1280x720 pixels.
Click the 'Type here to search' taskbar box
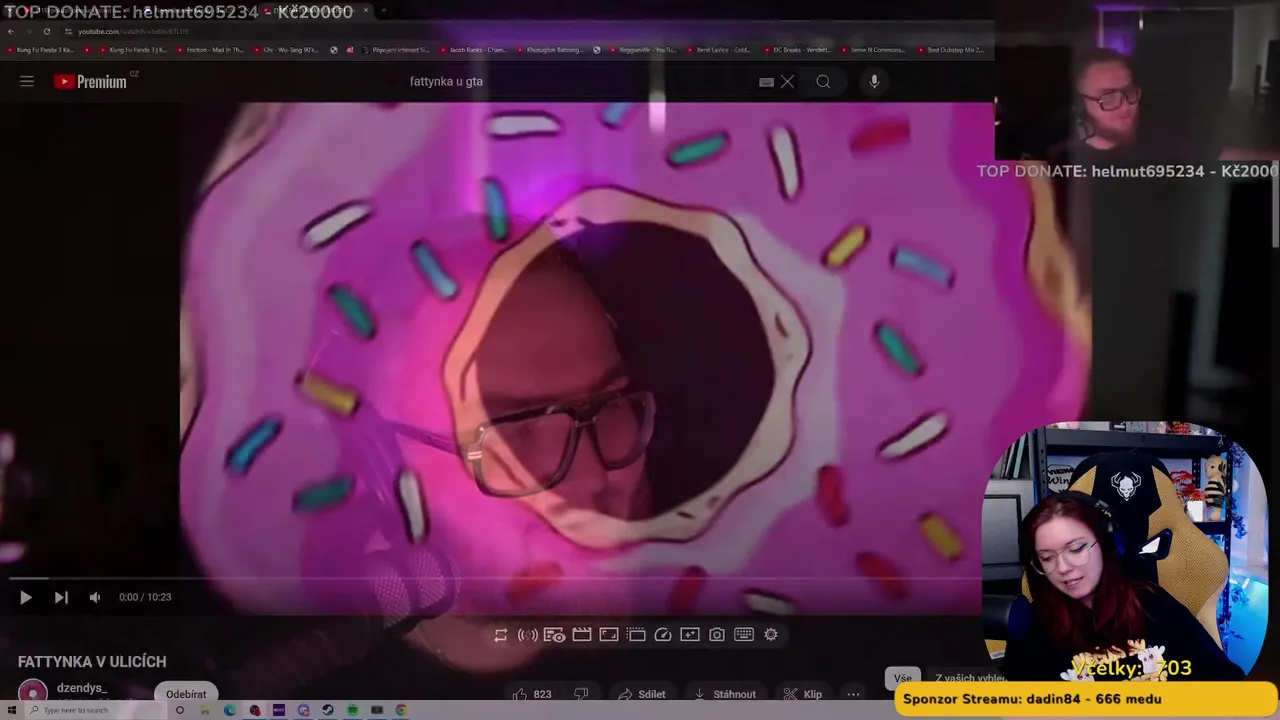[96, 710]
